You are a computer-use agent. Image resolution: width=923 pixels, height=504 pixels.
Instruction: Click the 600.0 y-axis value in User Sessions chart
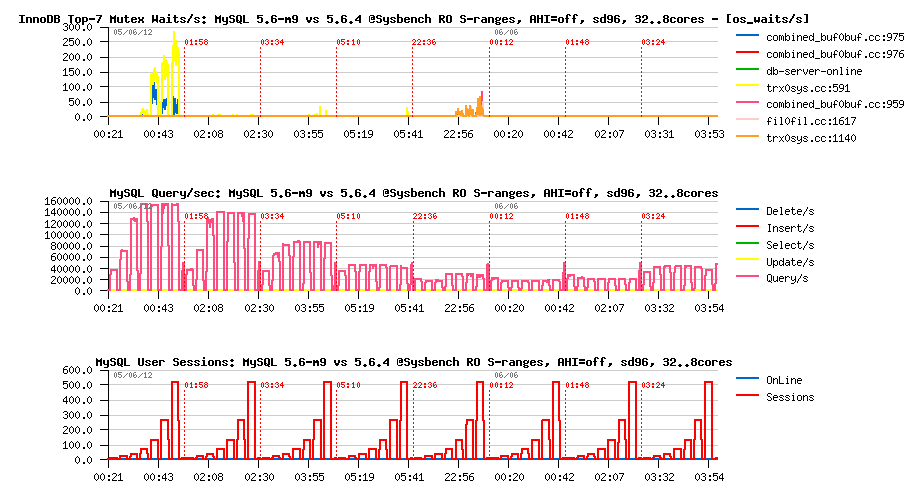(78, 370)
